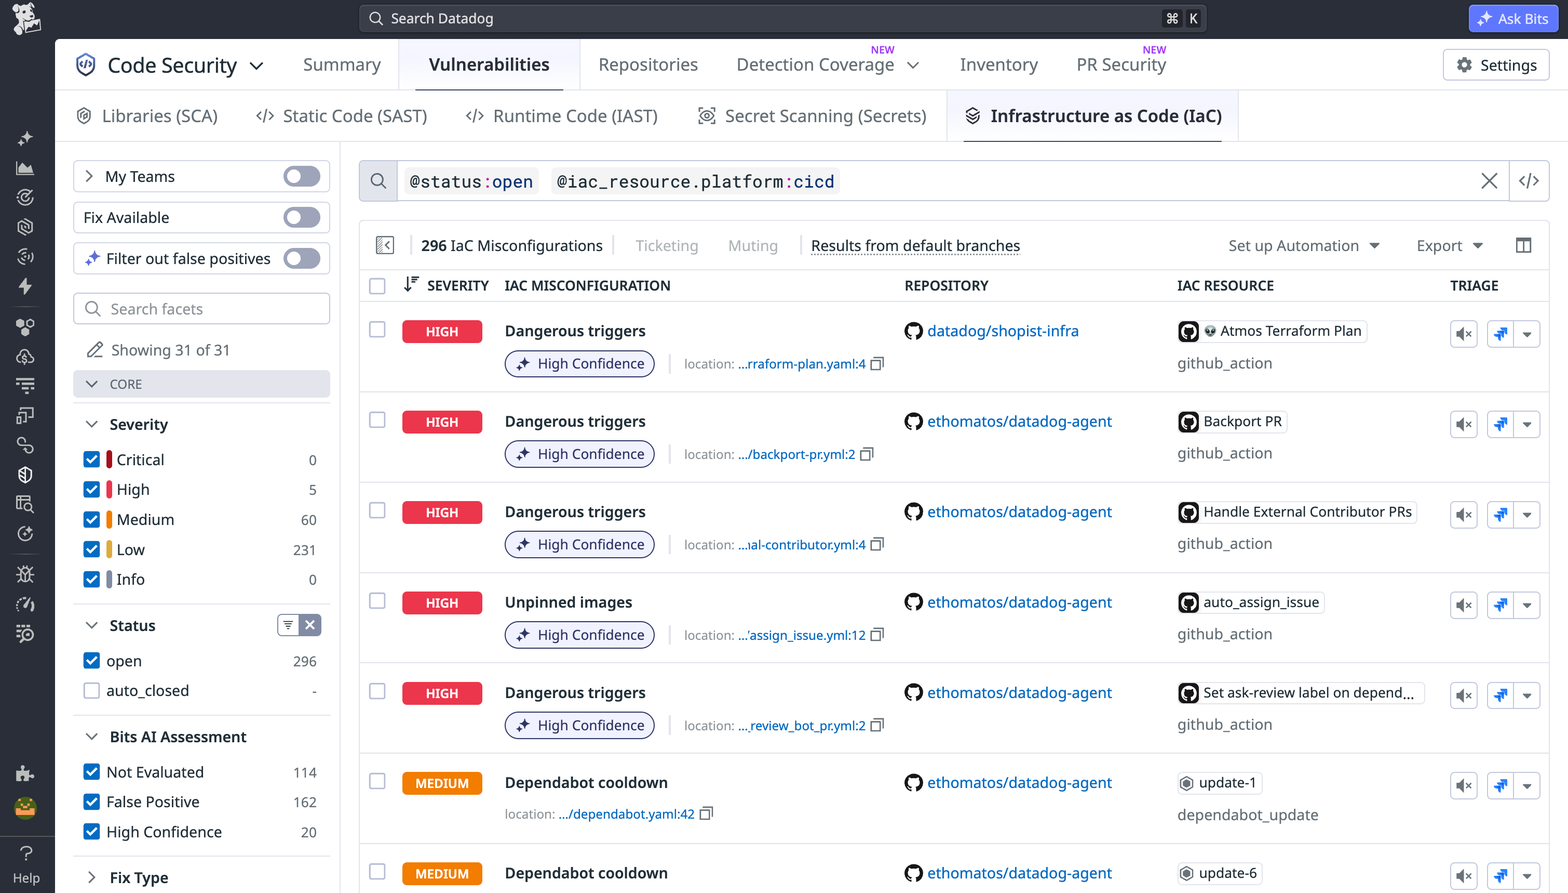The height and width of the screenshot is (893, 1568).
Task: Open location link ...'assign_issue.yml:12
Action: (x=802, y=635)
